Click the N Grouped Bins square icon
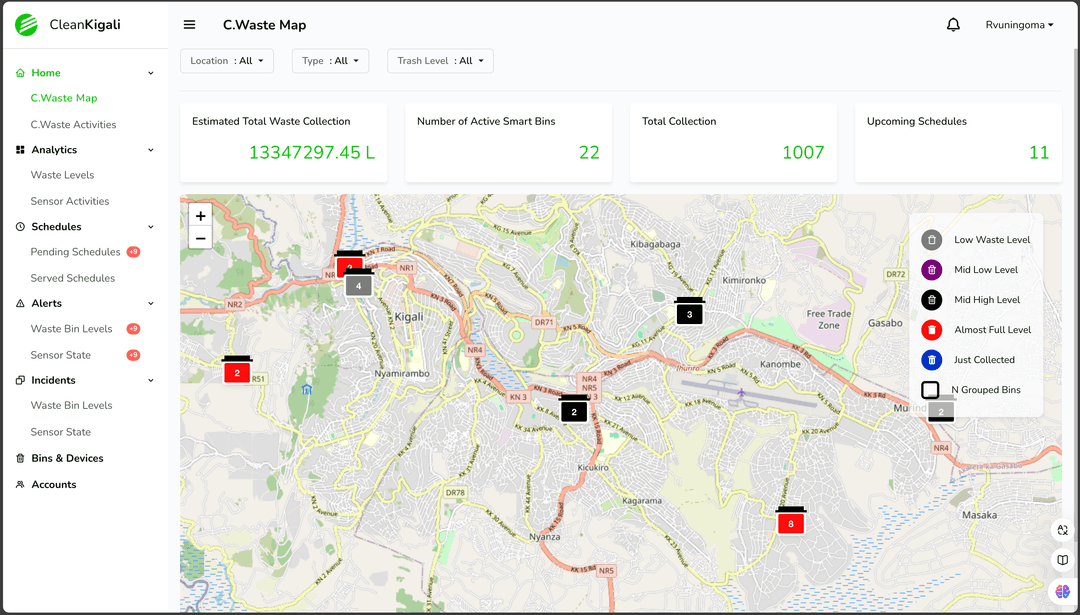Viewport: 1080px width, 615px height. (930, 390)
